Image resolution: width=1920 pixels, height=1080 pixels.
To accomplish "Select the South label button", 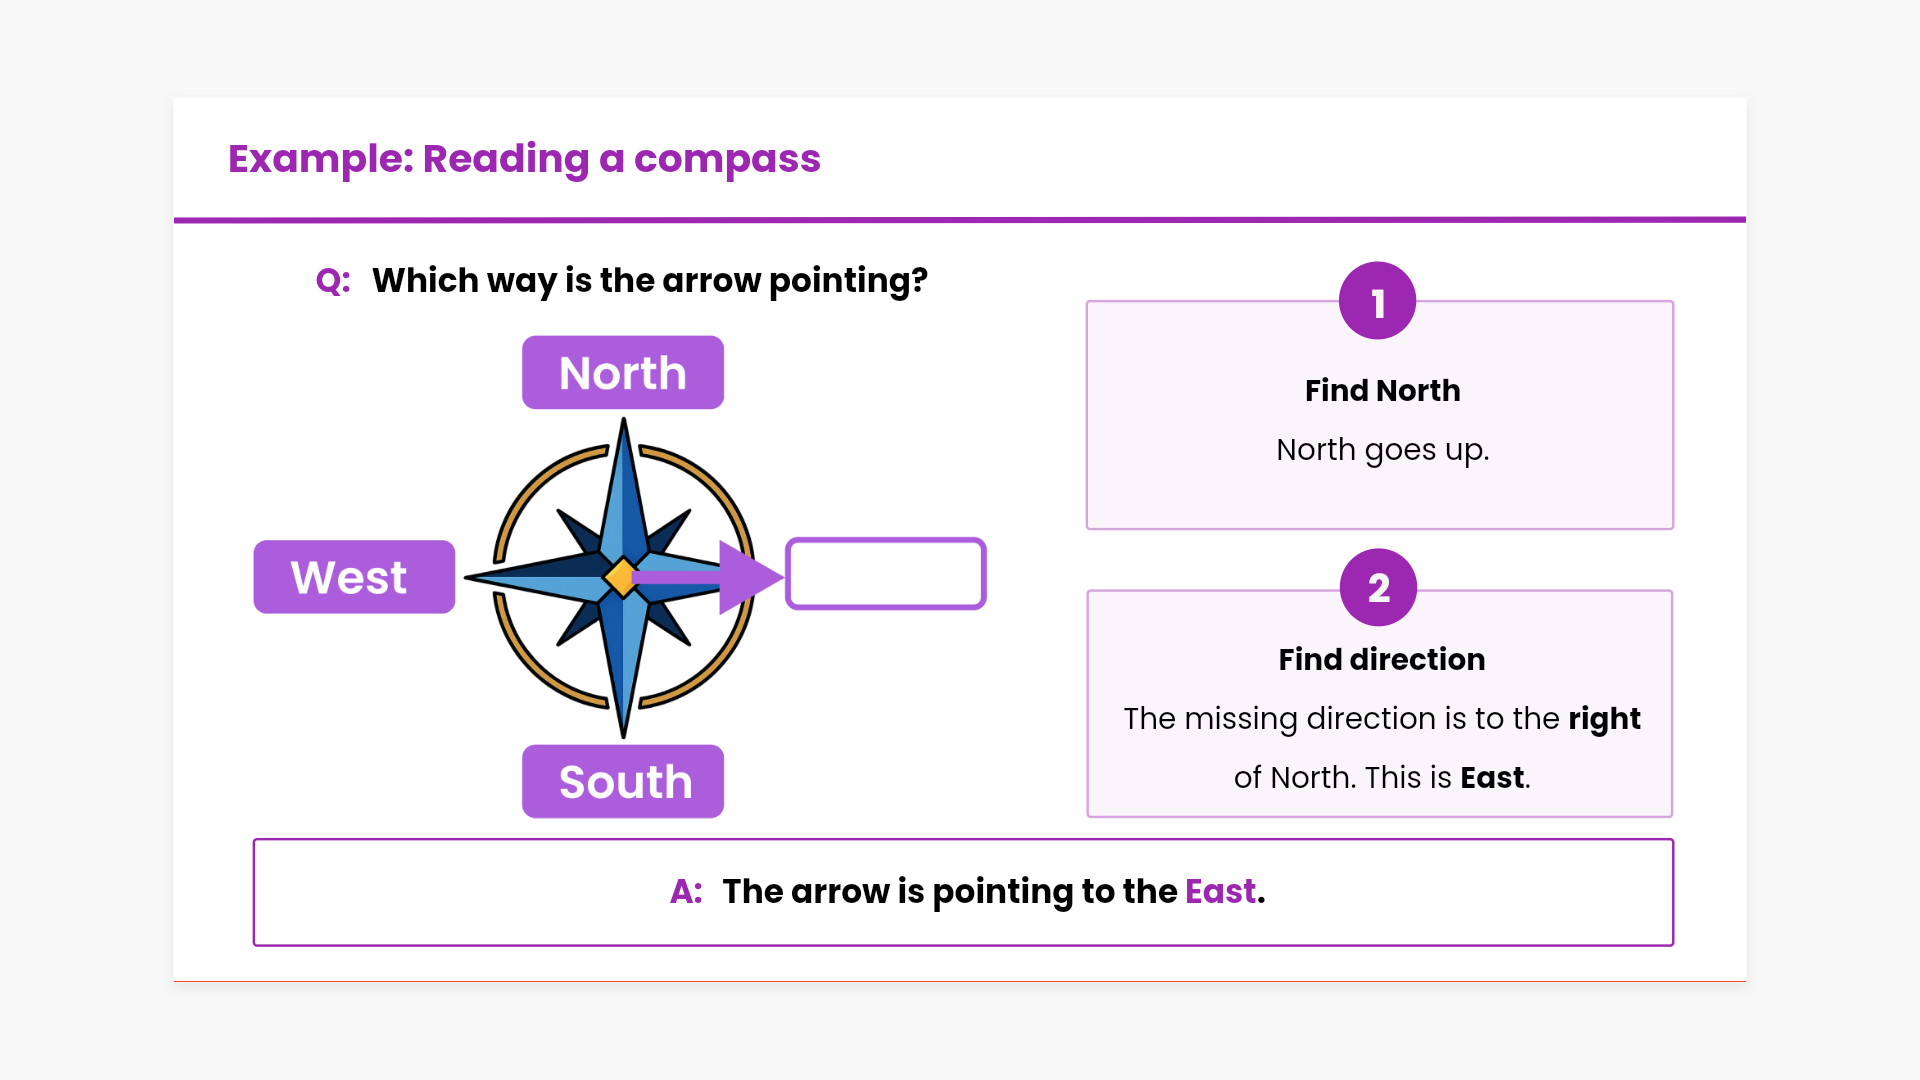I will point(623,781).
